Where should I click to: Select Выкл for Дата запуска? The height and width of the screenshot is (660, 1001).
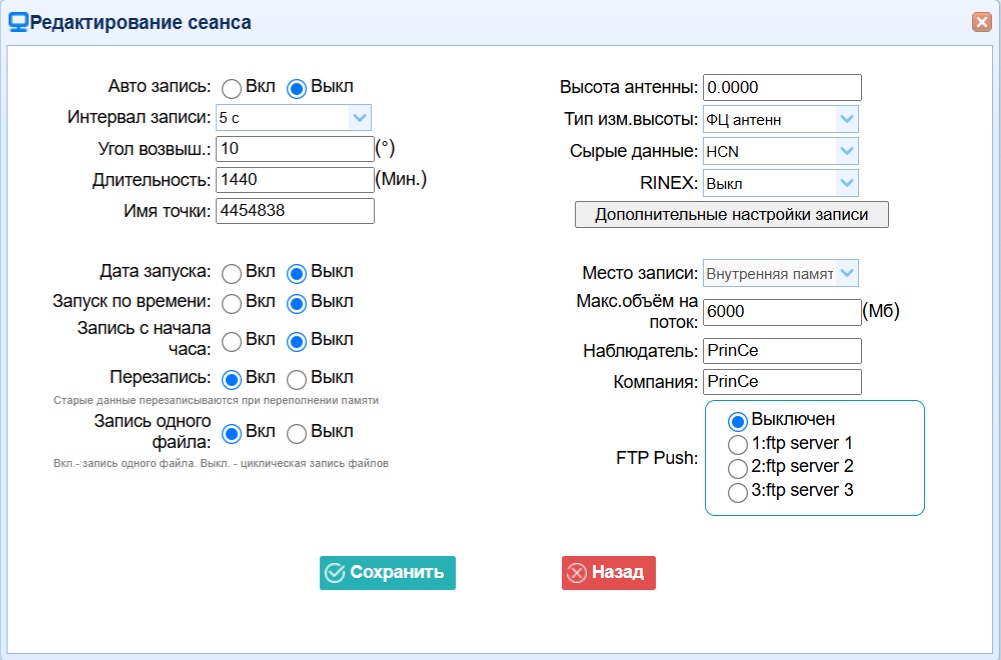[x=296, y=273]
